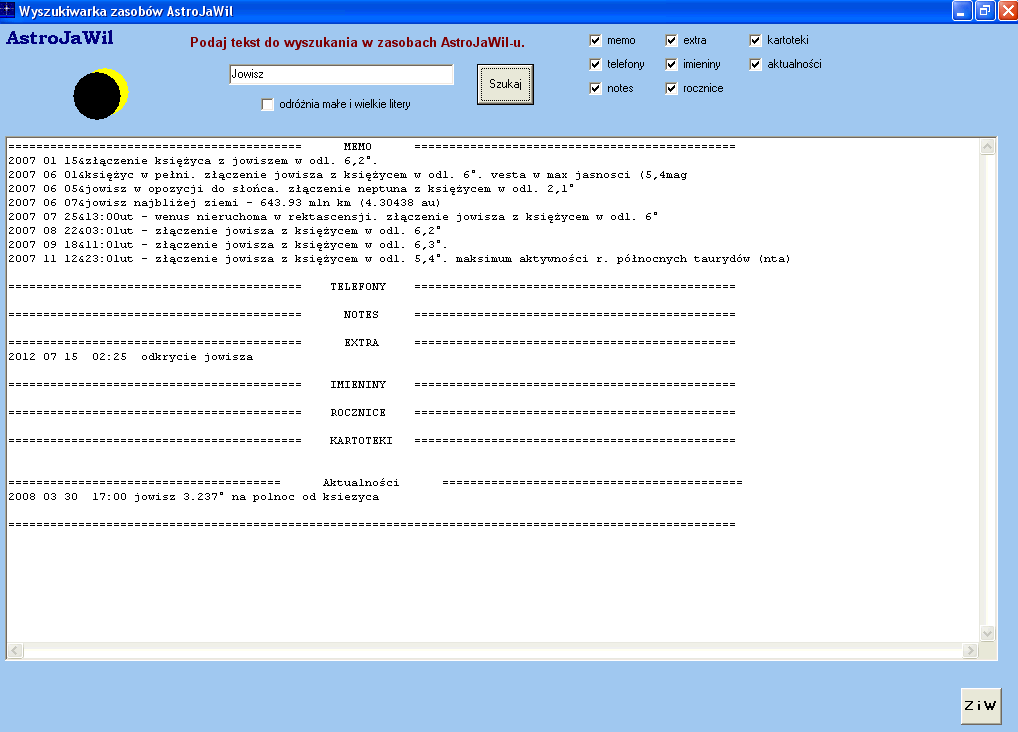
Task: Close the Wyszukiwarka window
Action: [1008, 11]
